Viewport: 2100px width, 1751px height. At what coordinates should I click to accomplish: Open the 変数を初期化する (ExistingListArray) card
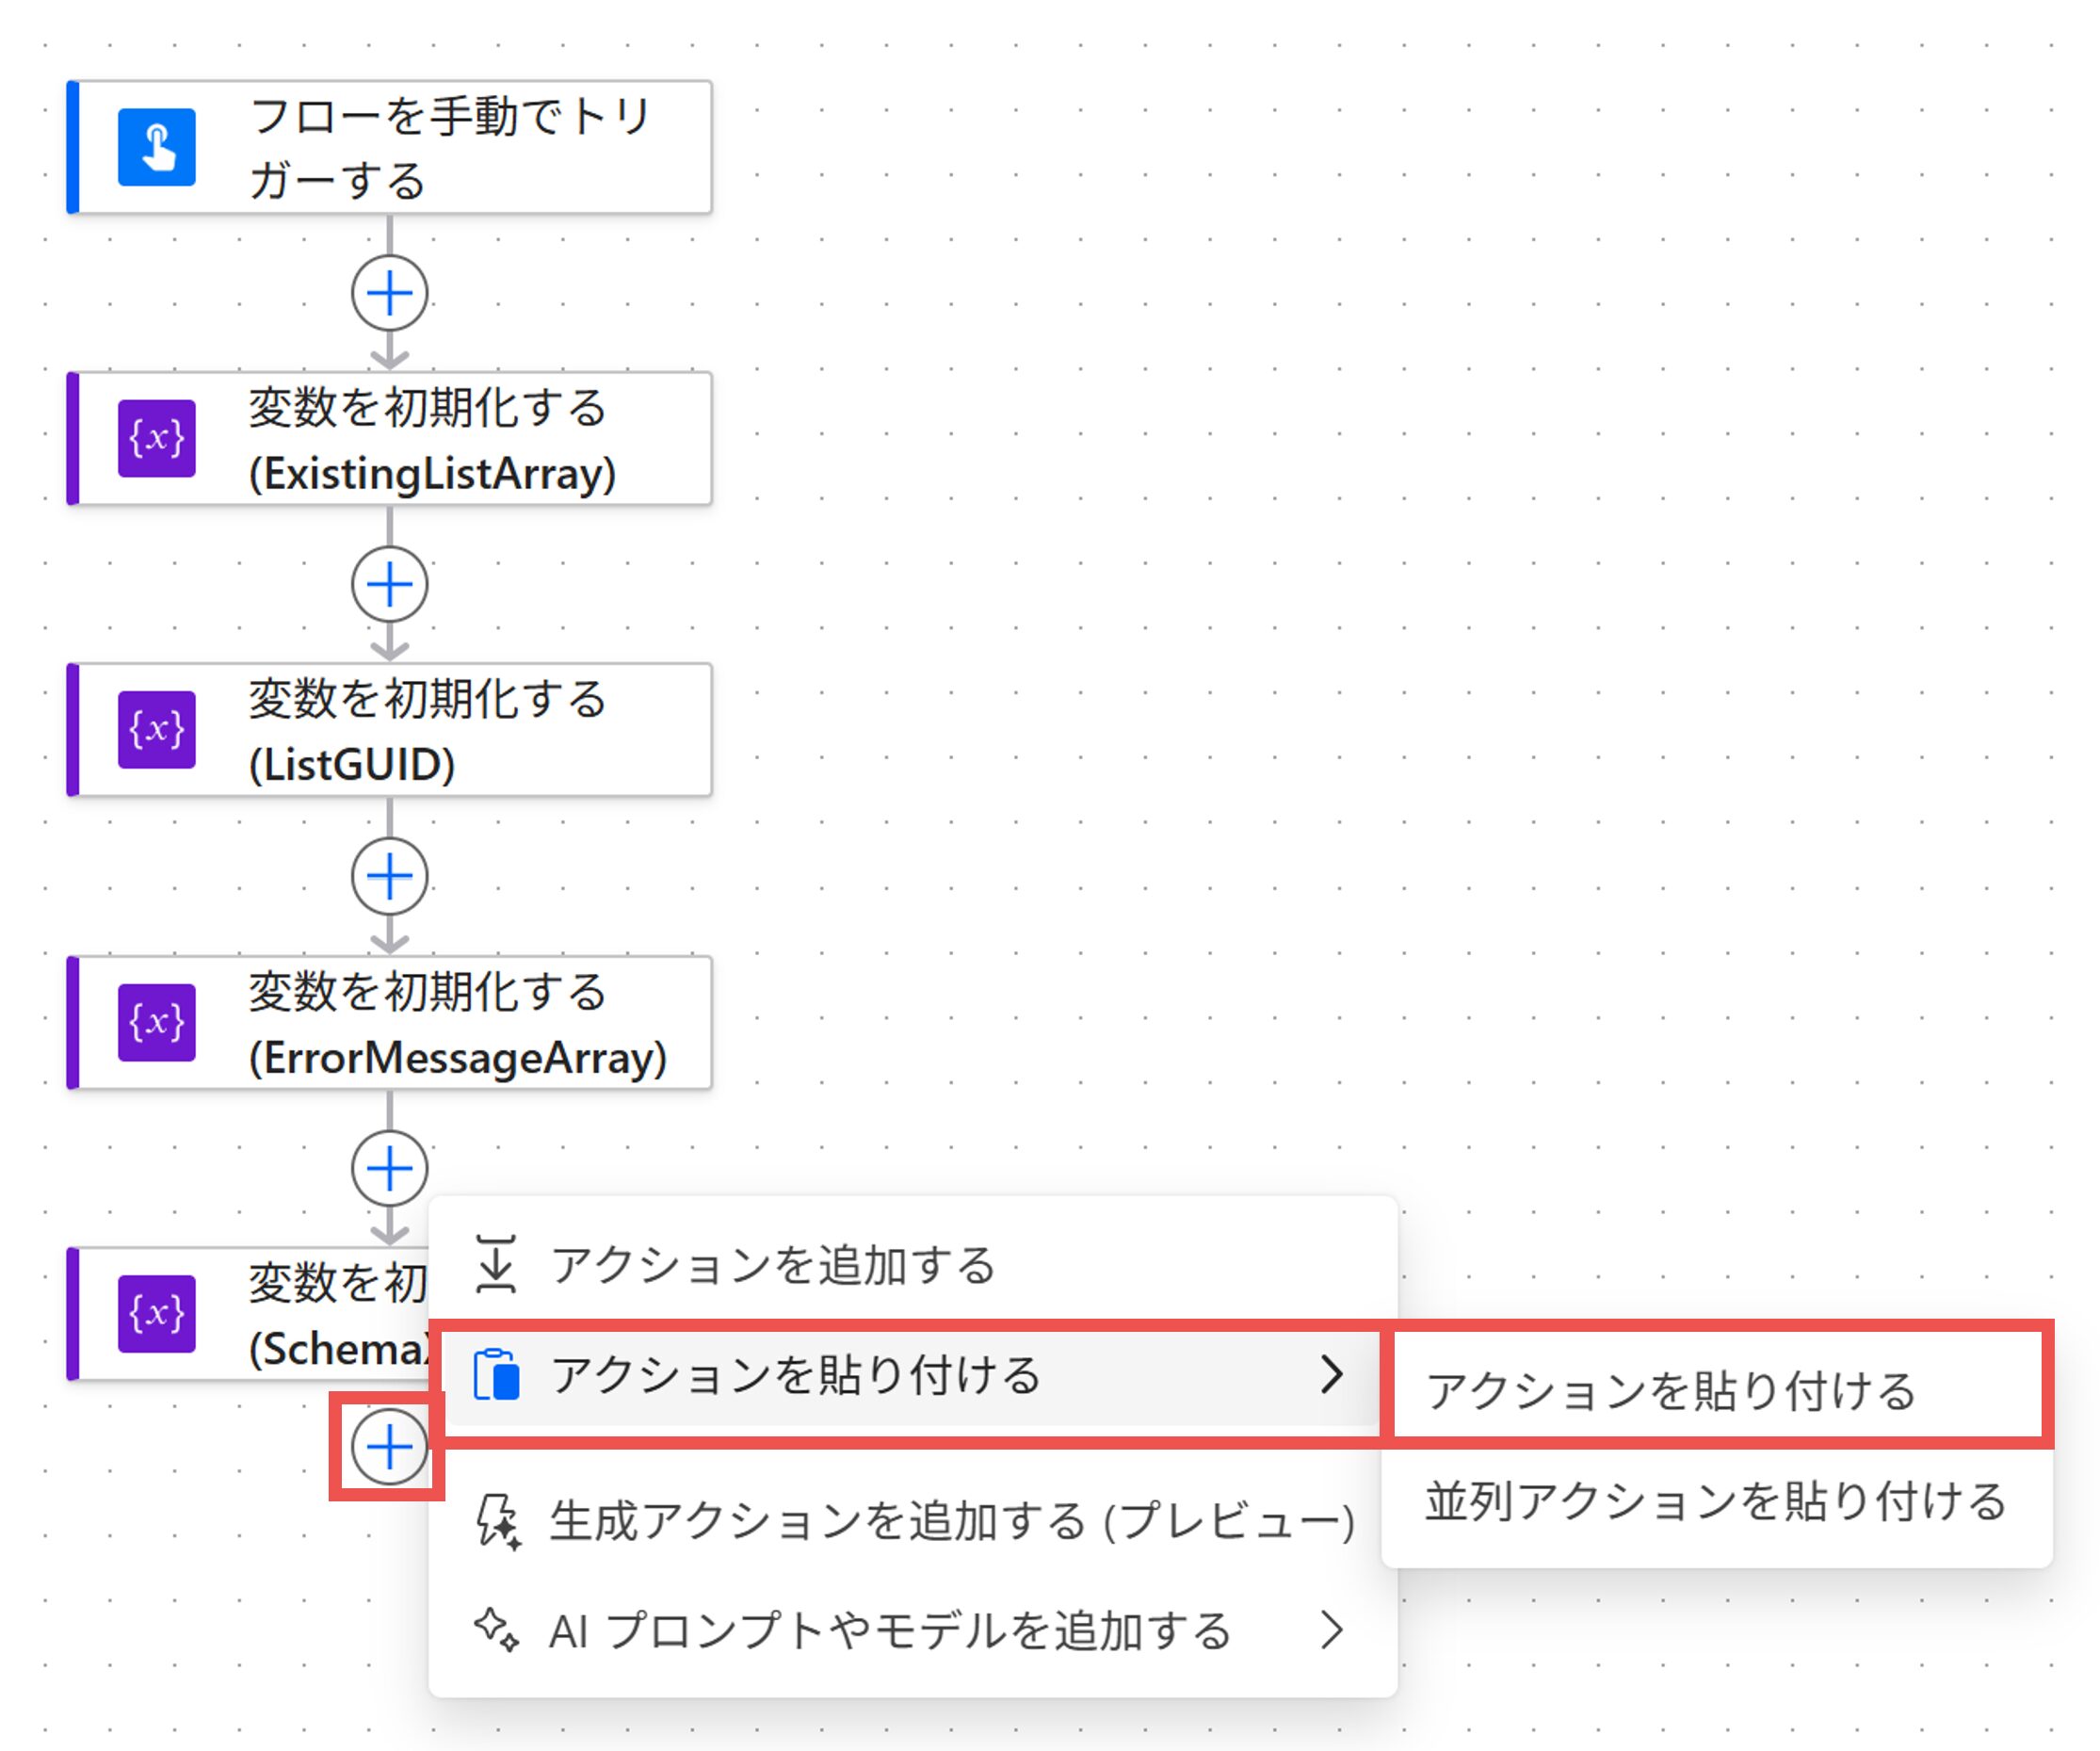[390, 438]
